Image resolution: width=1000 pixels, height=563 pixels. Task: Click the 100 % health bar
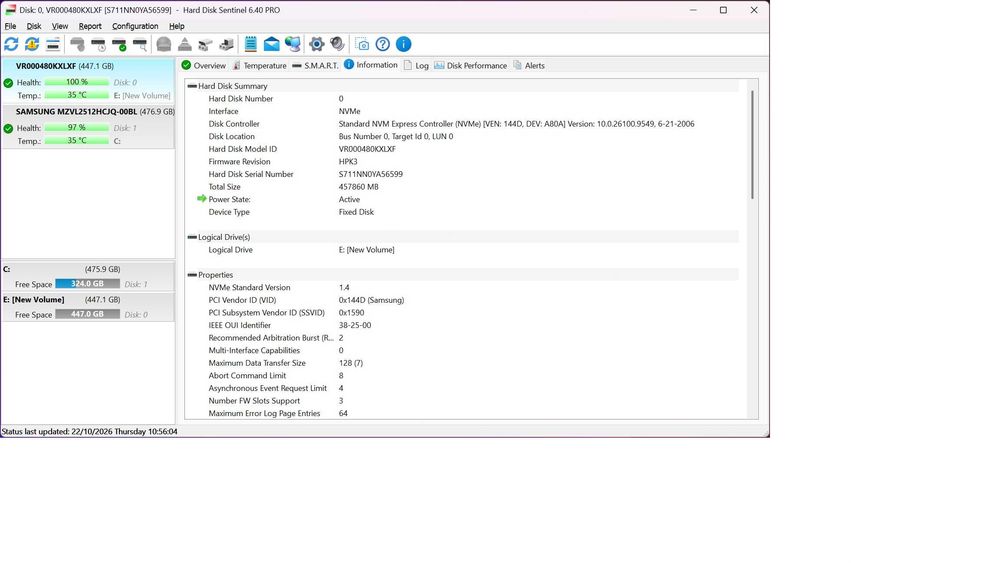pos(77,82)
